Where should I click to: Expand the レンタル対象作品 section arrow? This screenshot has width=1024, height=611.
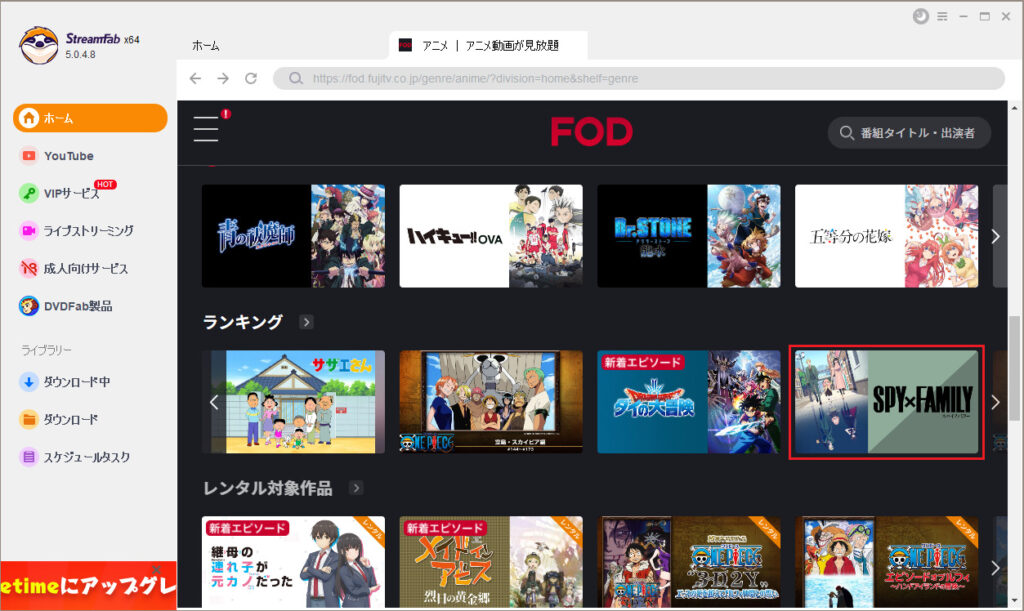coord(356,488)
